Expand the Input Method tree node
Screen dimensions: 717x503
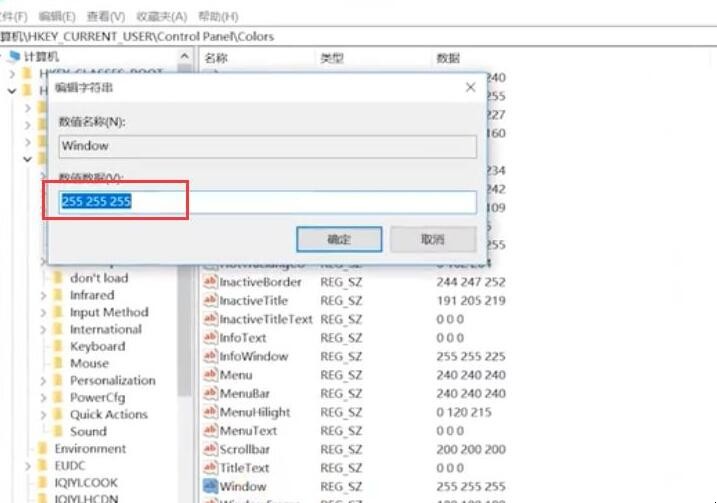(x=43, y=313)
